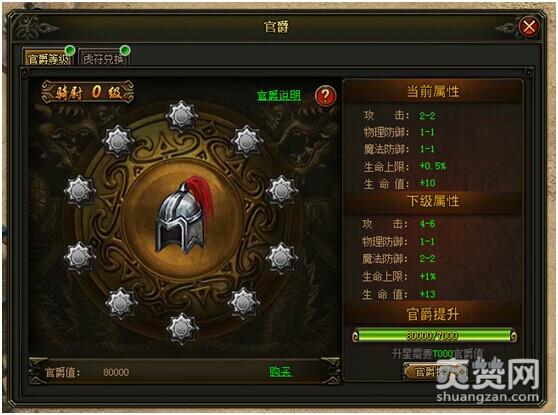Select the bottommost star medallion
The width and height of the screenshot is (558, 415).
pyautogui.click(x=182, y=328)
